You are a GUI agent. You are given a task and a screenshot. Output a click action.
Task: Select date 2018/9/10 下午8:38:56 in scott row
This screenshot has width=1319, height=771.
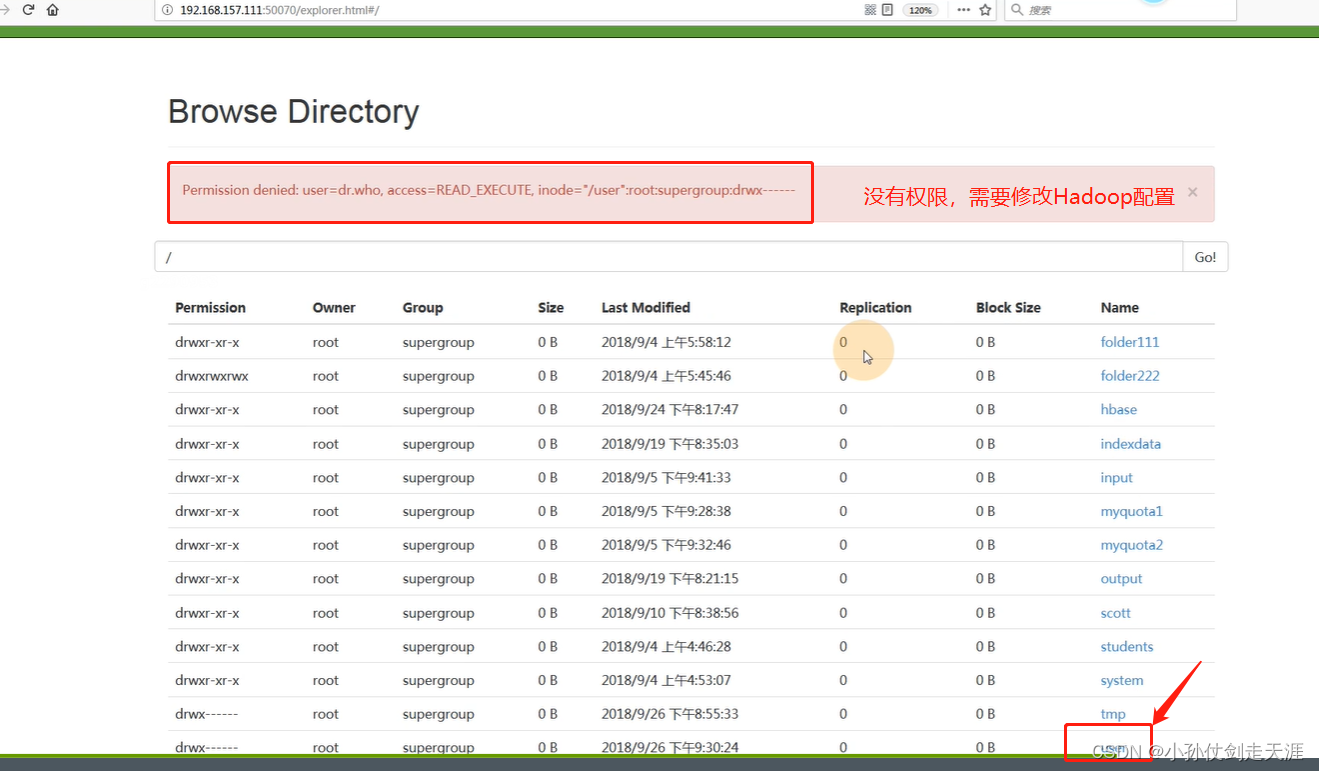pos(670,613)
